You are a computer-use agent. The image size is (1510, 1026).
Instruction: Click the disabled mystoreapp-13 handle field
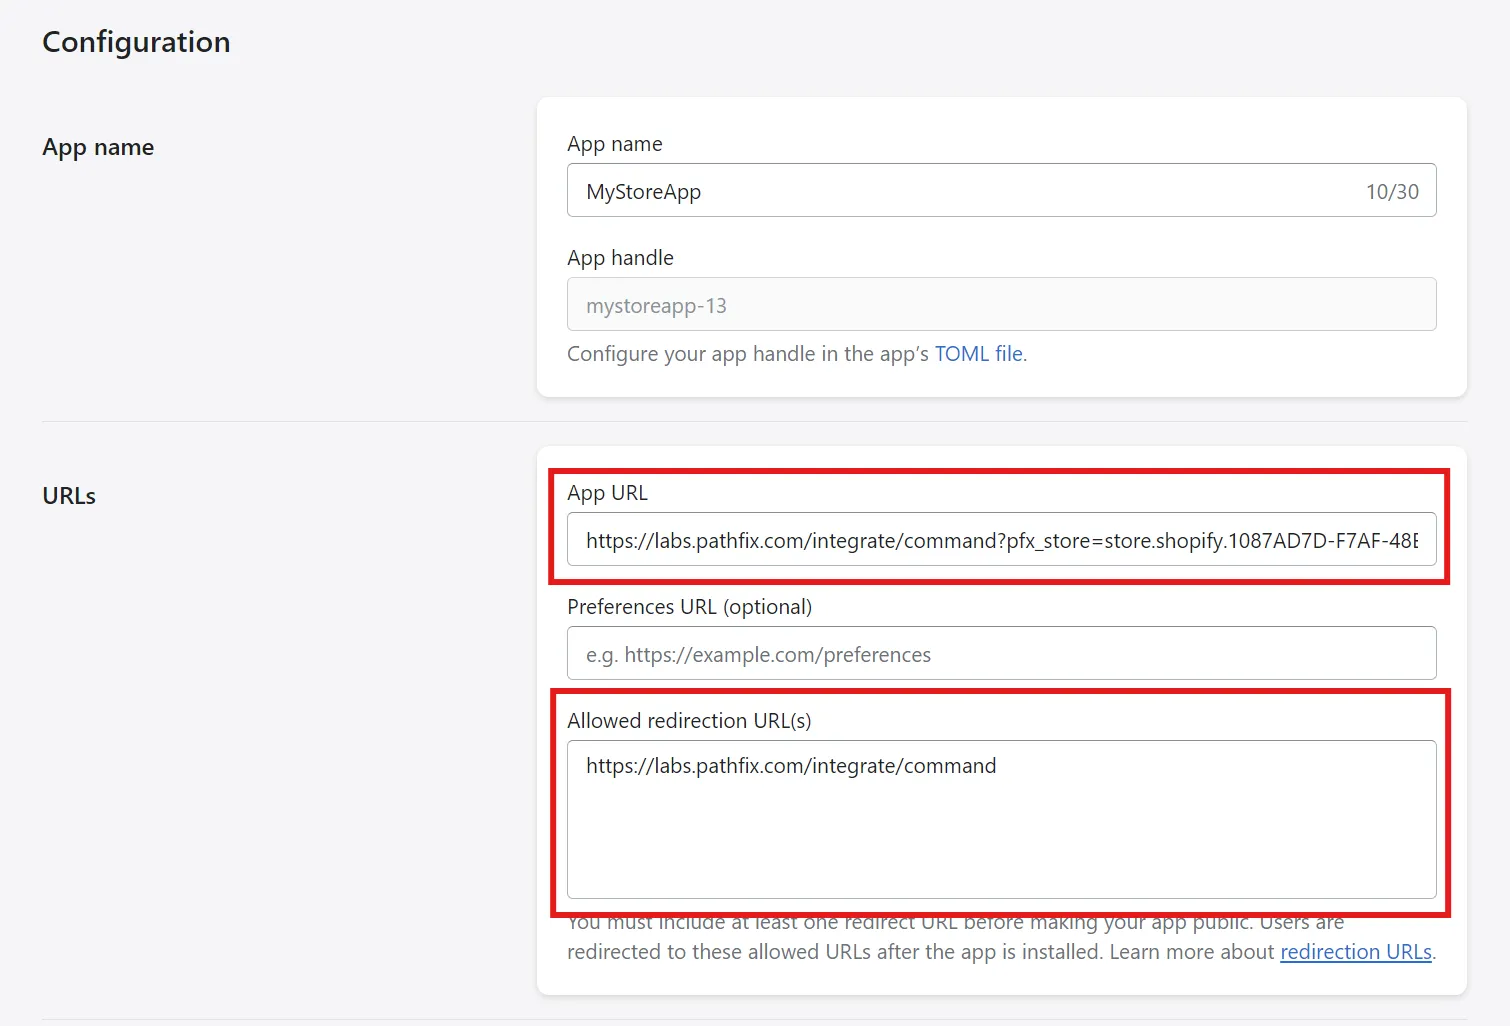(1001, 304)
